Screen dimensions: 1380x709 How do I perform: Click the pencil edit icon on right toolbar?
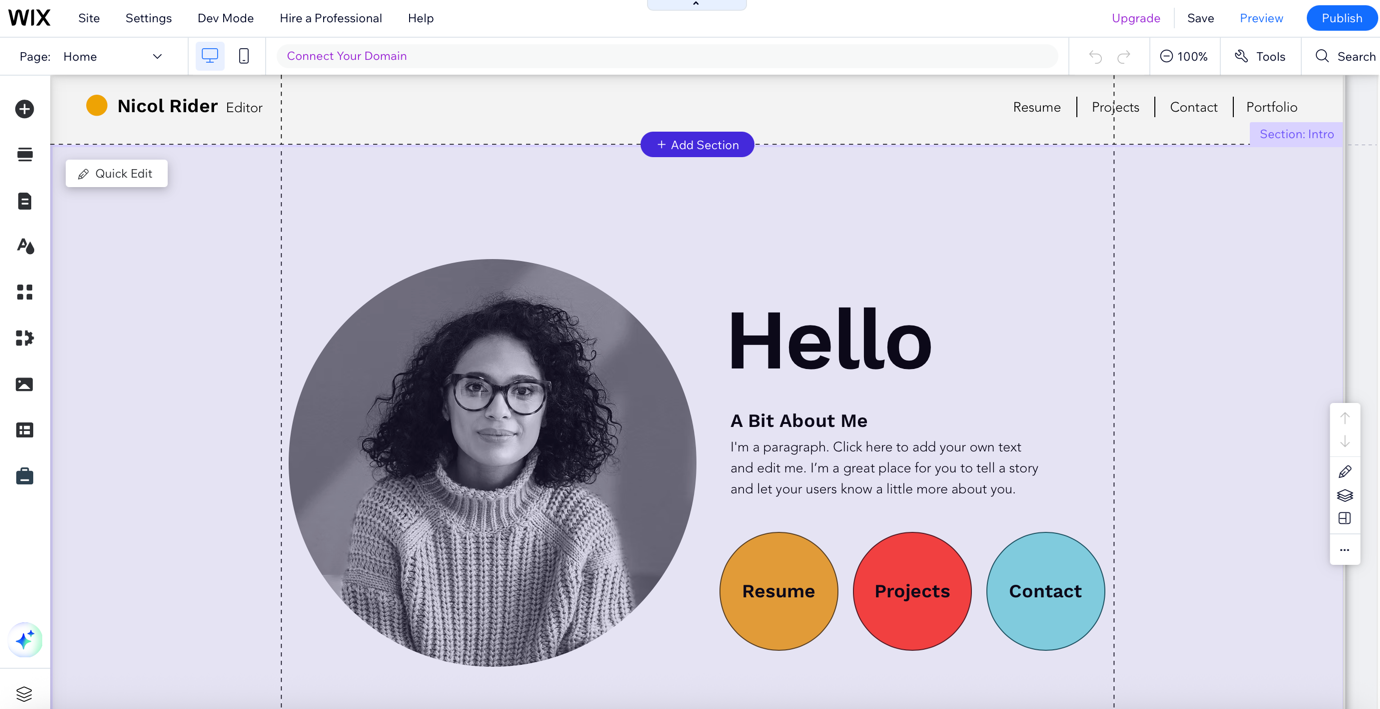pos(1345,472)
